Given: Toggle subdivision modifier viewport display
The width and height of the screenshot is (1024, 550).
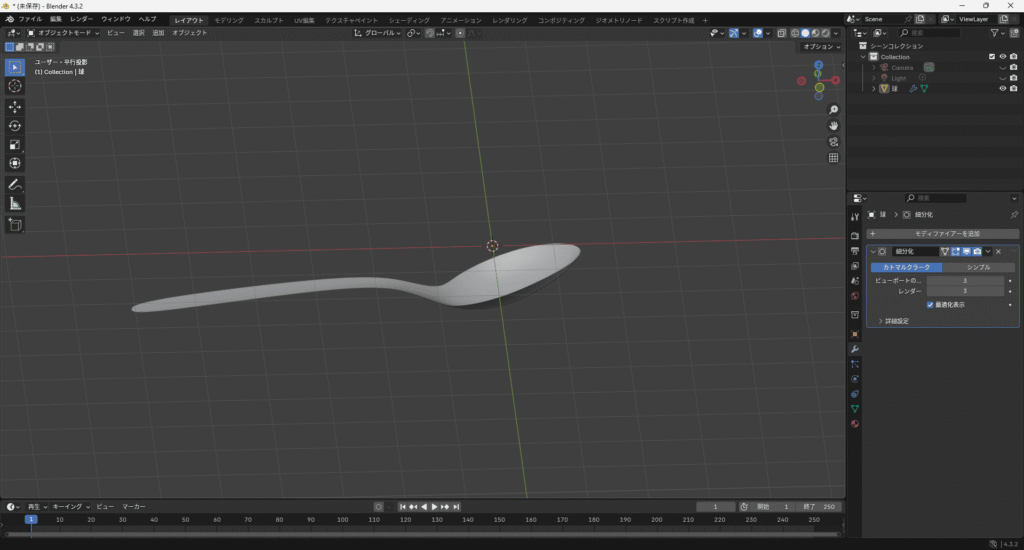Looking at the screenshot, I should pyautogui.click(x=966, y=251).
